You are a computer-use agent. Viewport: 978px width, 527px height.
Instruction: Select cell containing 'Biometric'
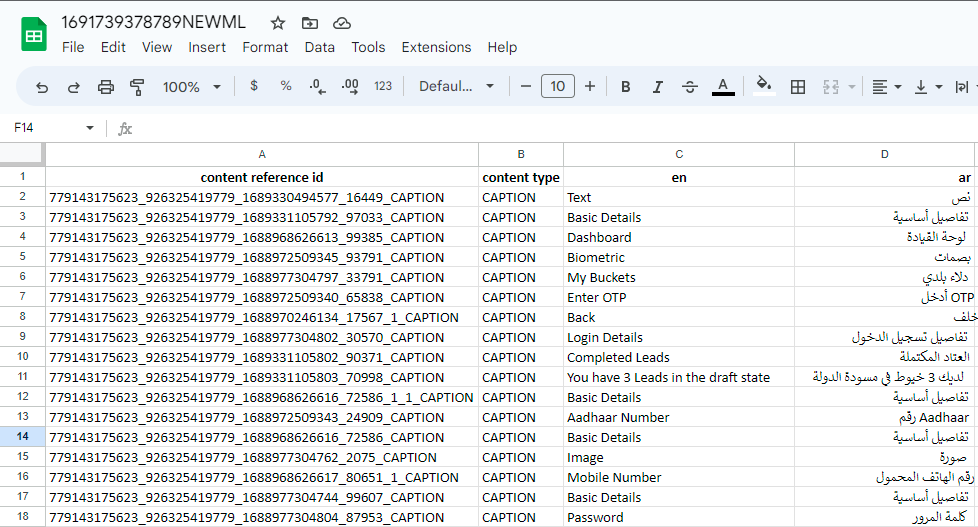pos(679,258)
